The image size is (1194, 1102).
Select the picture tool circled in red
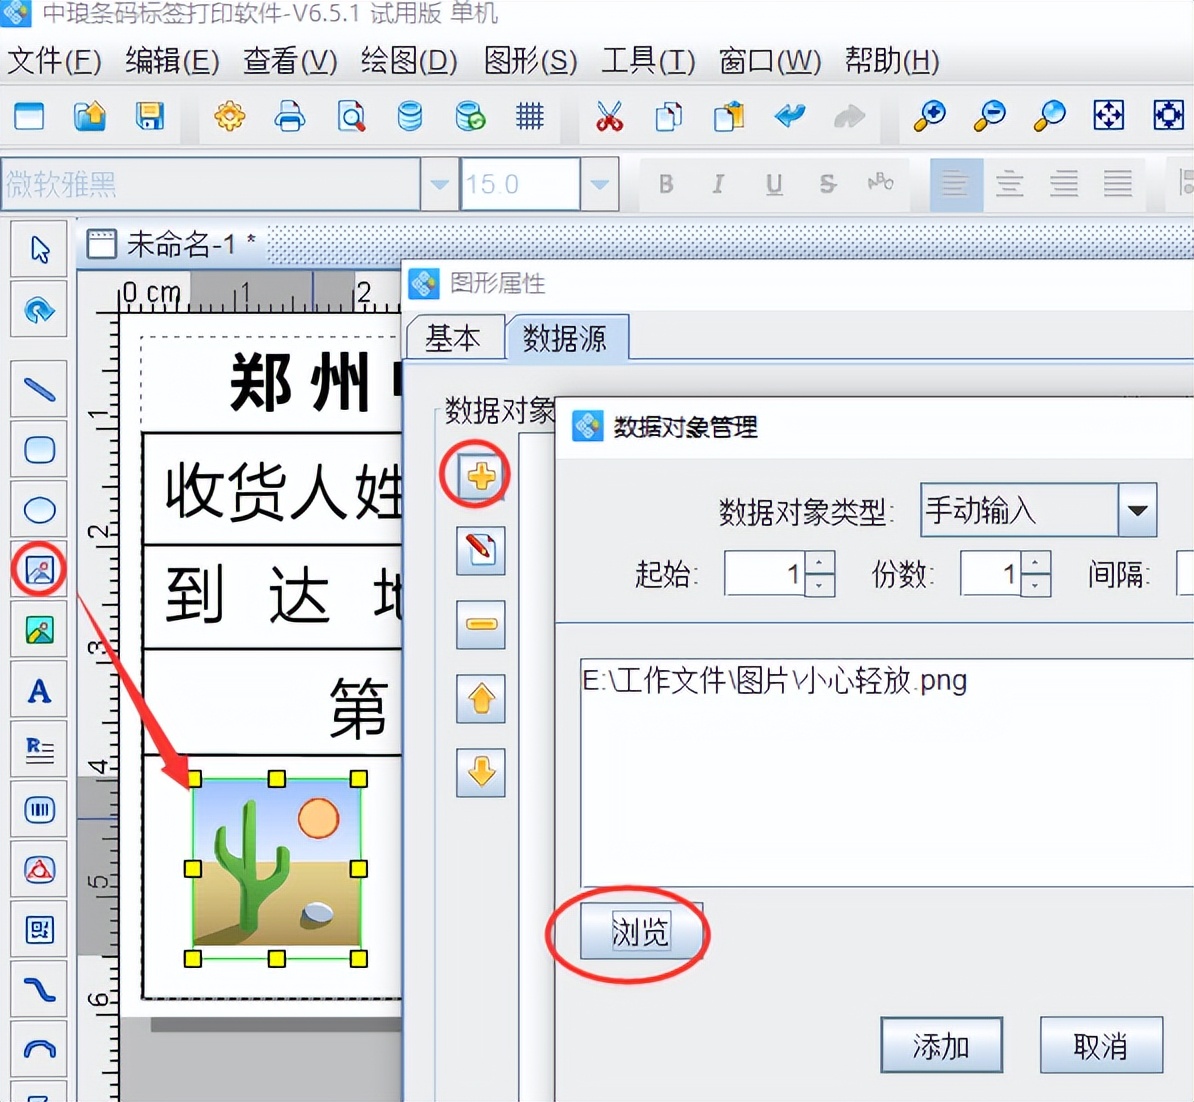click(x=38, y=570)
